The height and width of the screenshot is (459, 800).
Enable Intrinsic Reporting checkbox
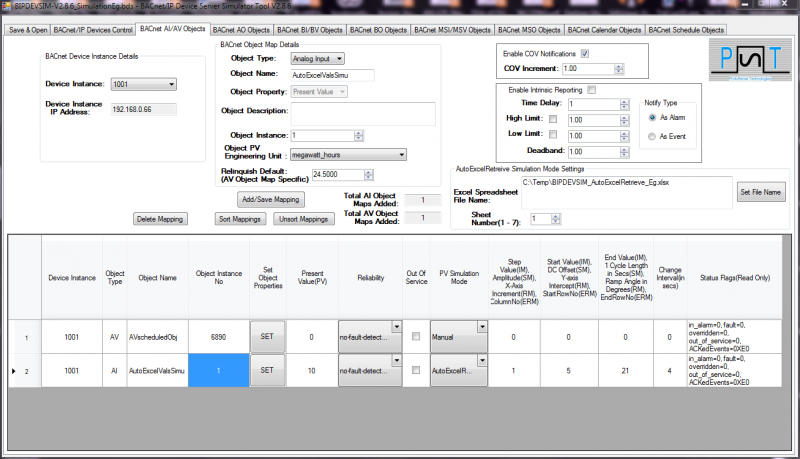tap(592, 90)
